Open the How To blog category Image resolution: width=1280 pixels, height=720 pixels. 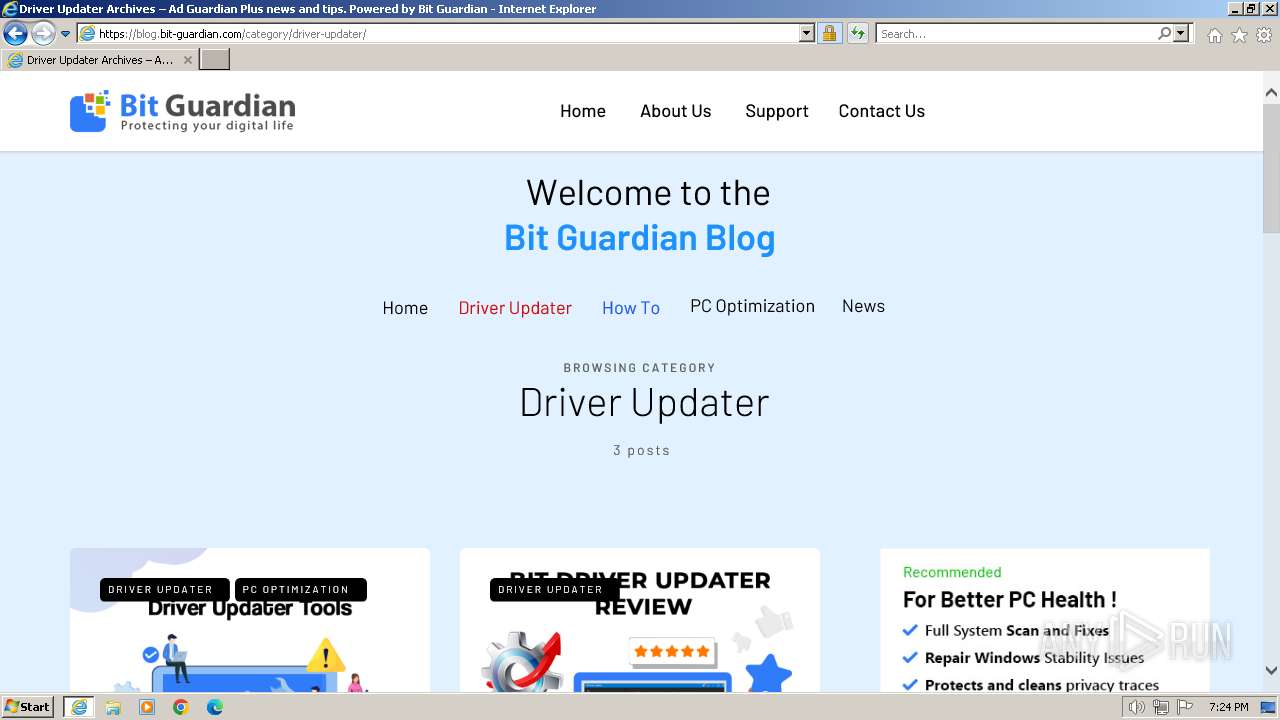(x=631, y=308)
